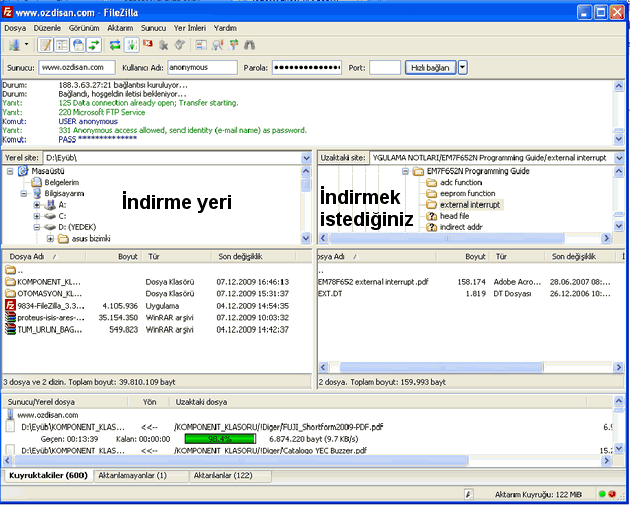This screenshot has width=630, height=505.
Task: Select the asus bizimki folder icon
Action: pos(63,239)
